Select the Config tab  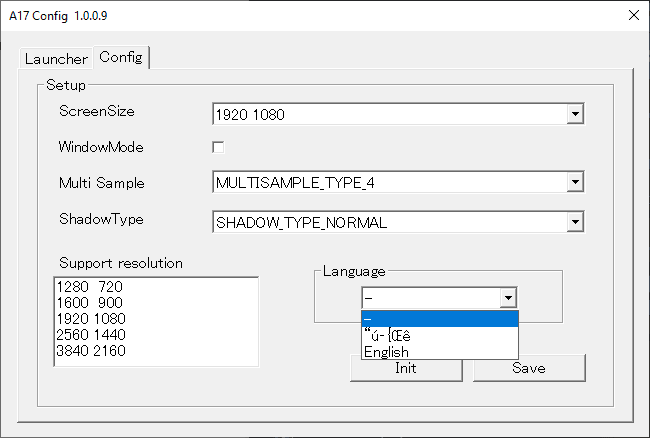point(120,57)
